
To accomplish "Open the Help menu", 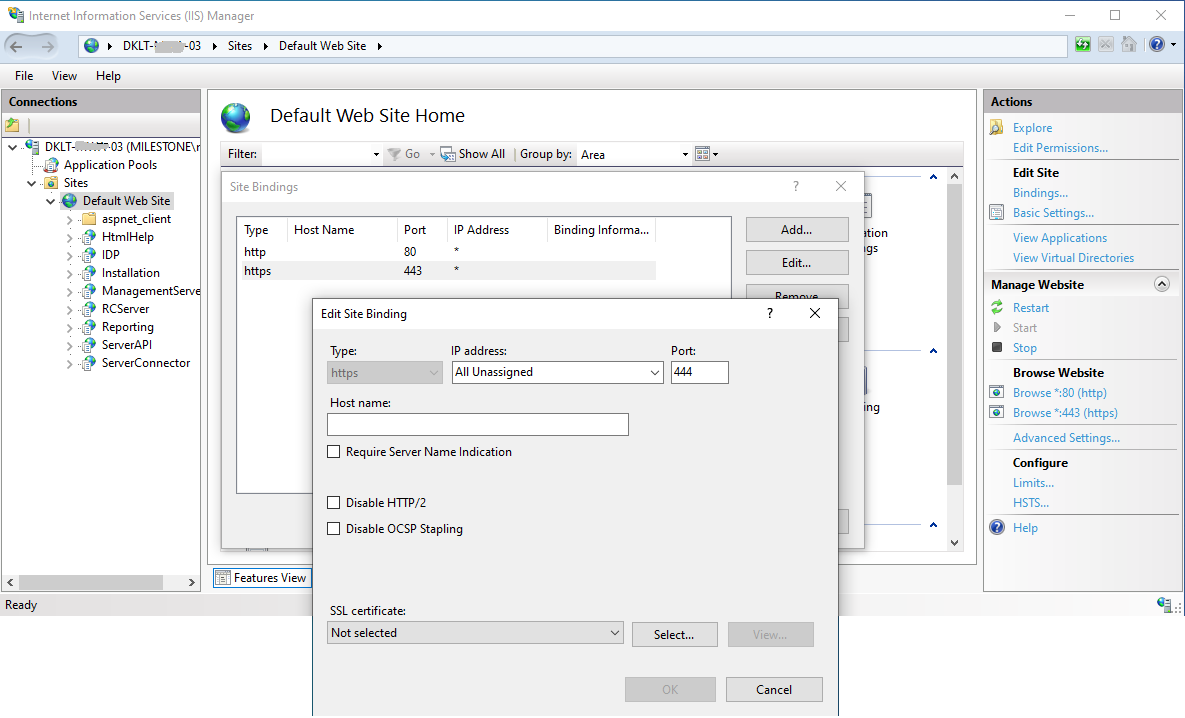I will tap(108, 76).
